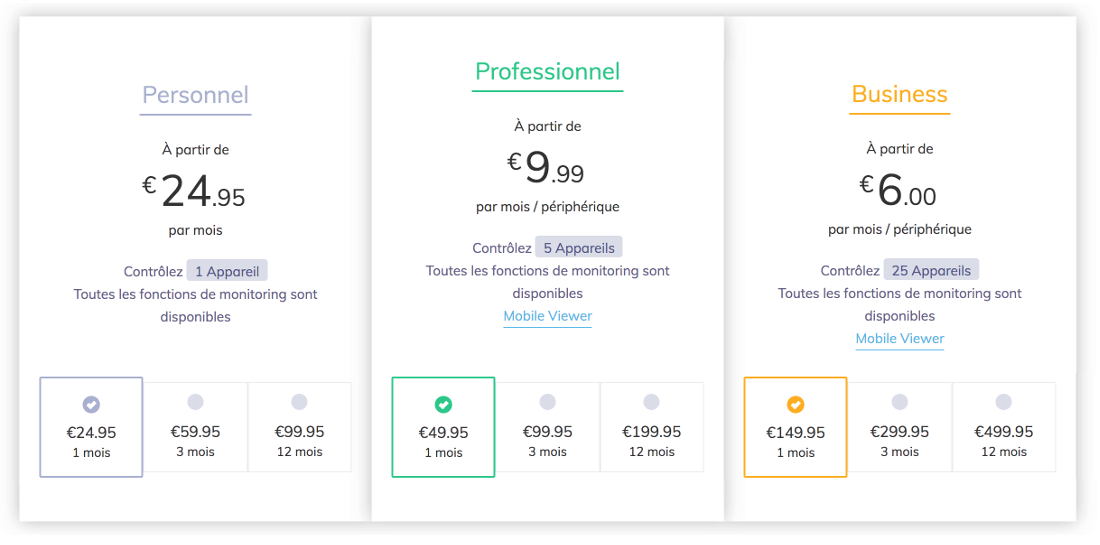This screenshot has width=1100, height=545.
Task: Pick Business 12 mois radio at €499.95
Action: pos(1003,402)
